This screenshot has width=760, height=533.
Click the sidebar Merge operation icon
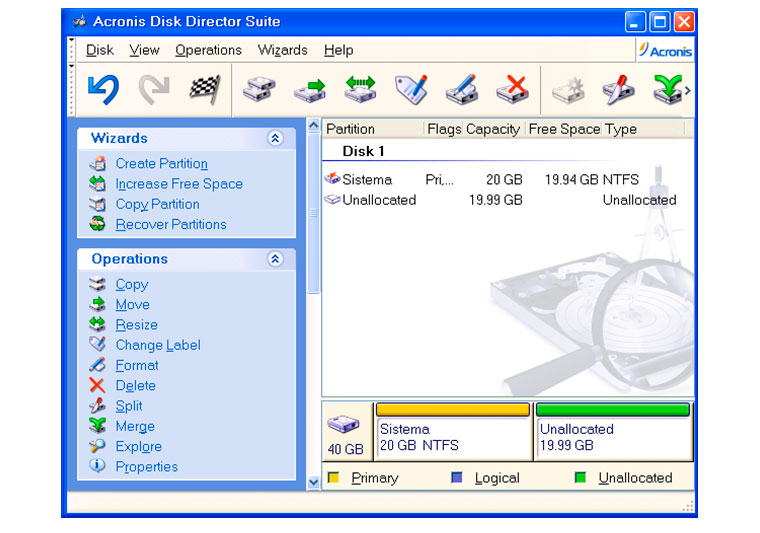(97, 425)
